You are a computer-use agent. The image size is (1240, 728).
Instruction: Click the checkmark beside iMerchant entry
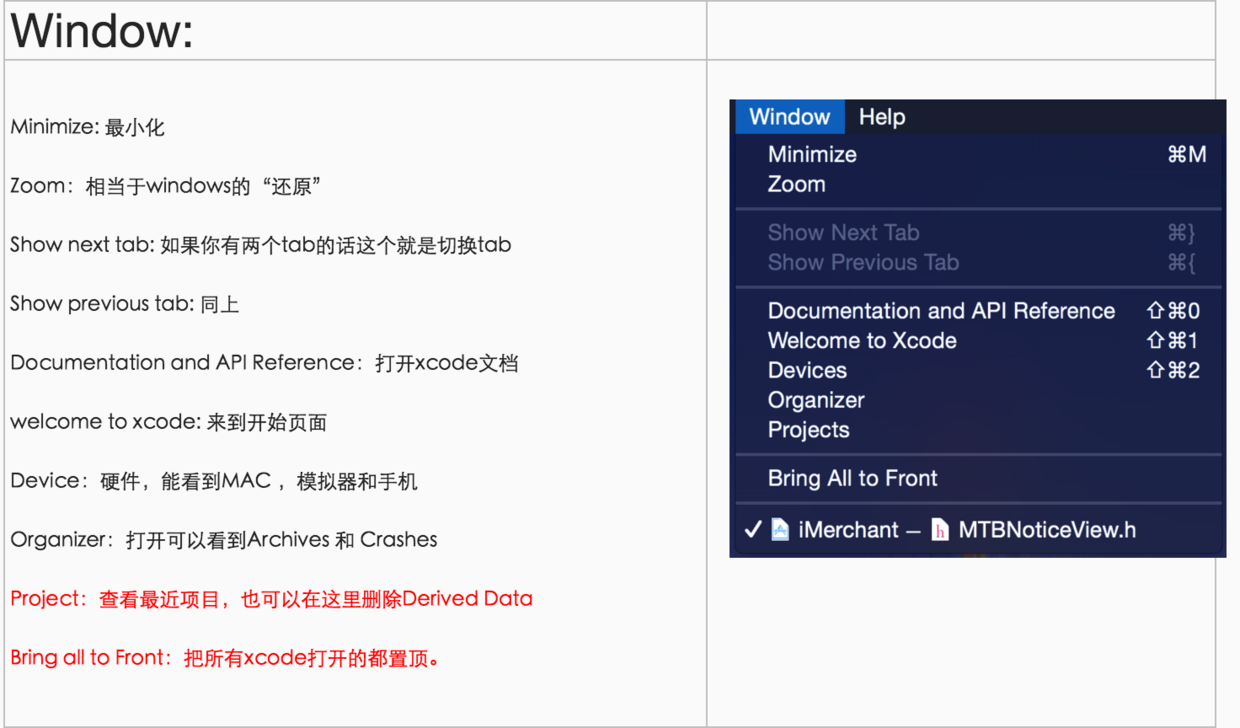point(753,529)
